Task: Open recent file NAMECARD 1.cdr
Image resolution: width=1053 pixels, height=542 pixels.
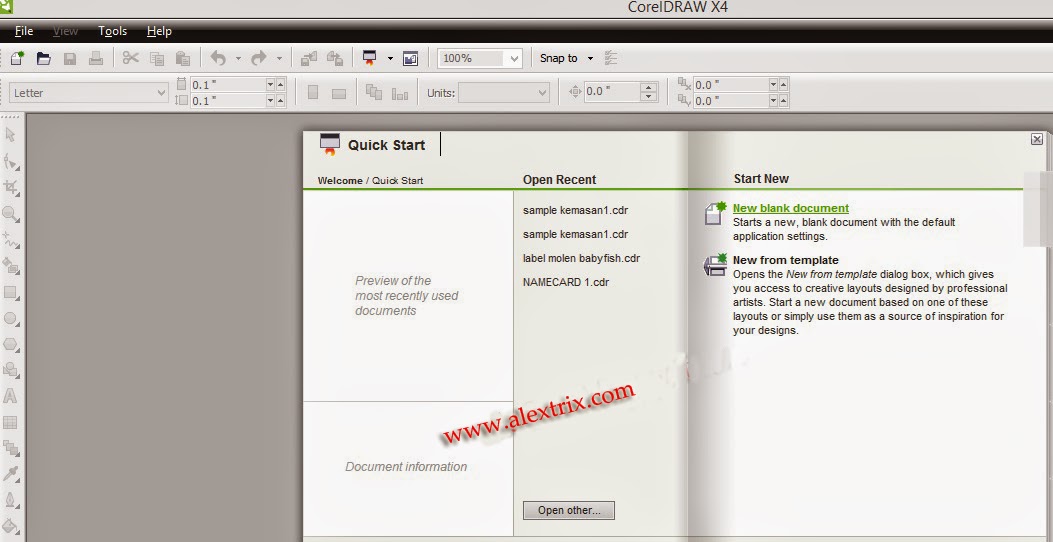Action: [565, 282]
